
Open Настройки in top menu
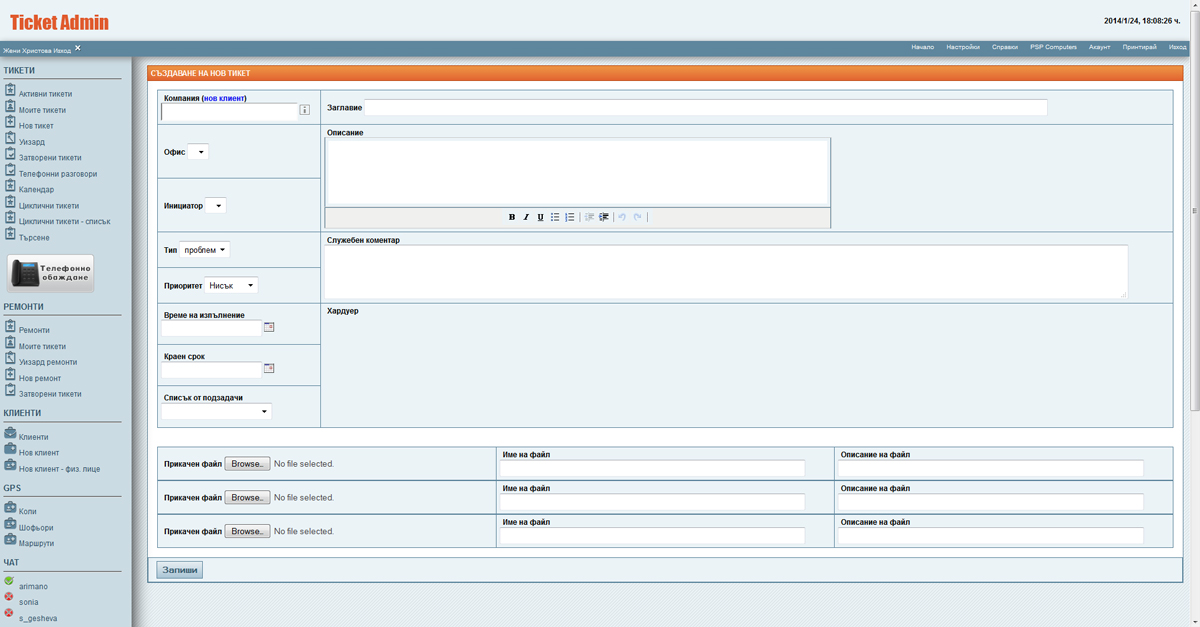pyautogui.click(x=963, y=47)
